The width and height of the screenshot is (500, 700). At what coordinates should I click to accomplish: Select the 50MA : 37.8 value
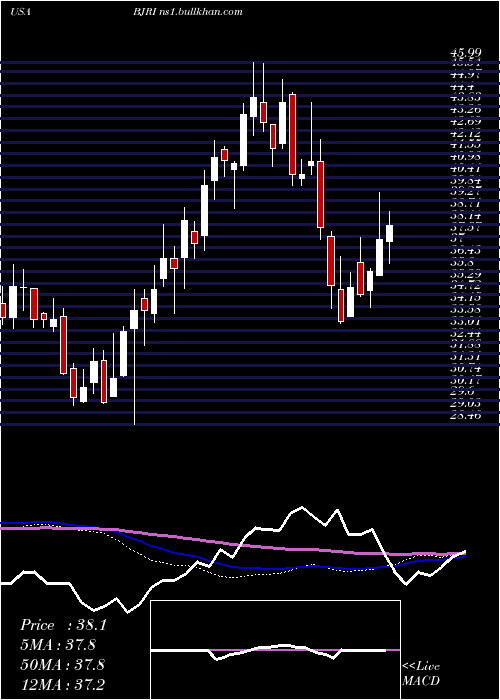coord(62,664)
